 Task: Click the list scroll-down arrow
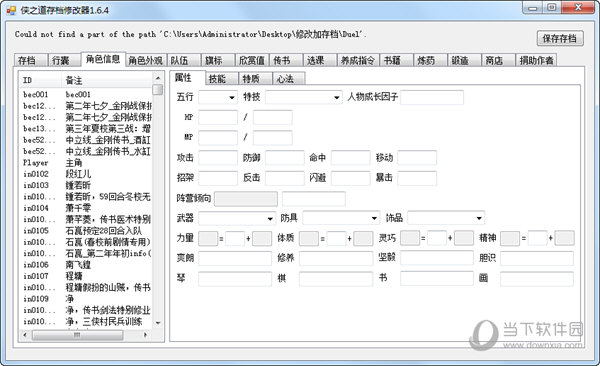158,323
